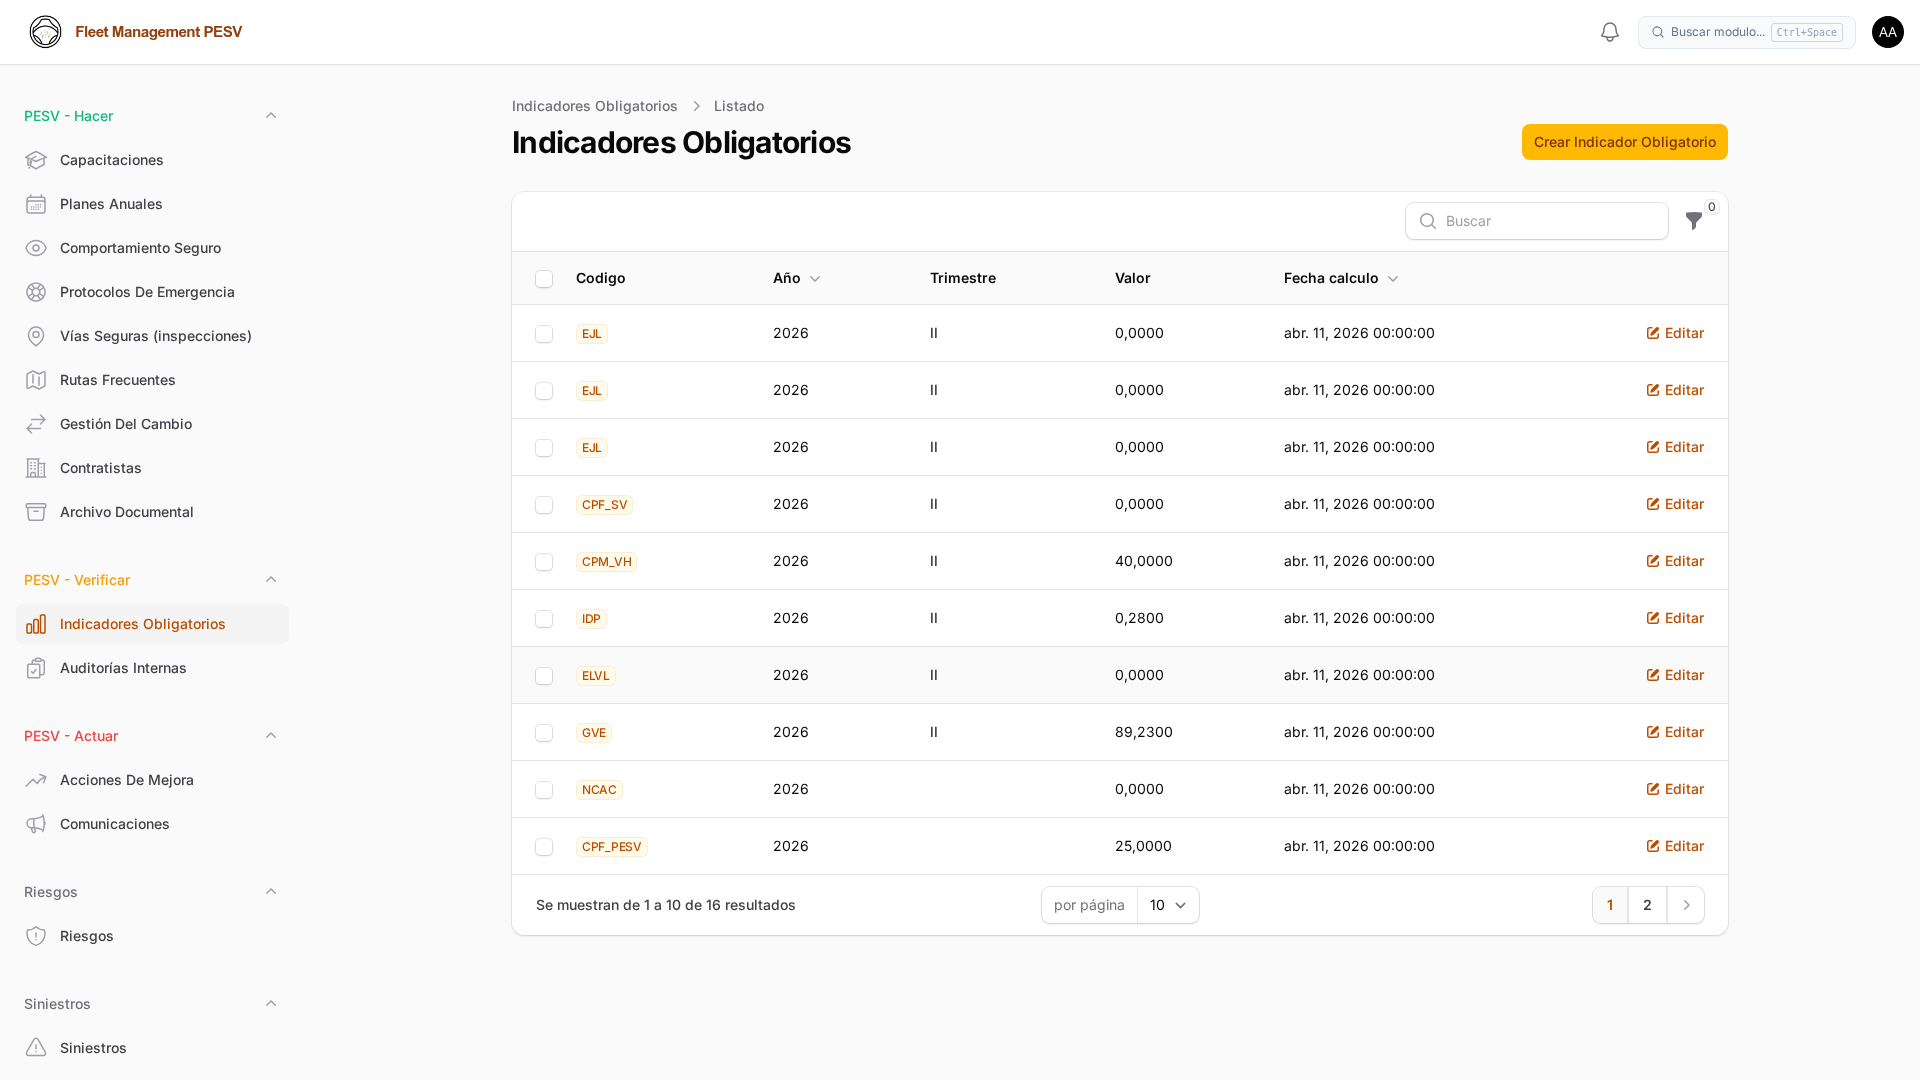
Task: Click the IDP code badge
Action: (591, 619)
